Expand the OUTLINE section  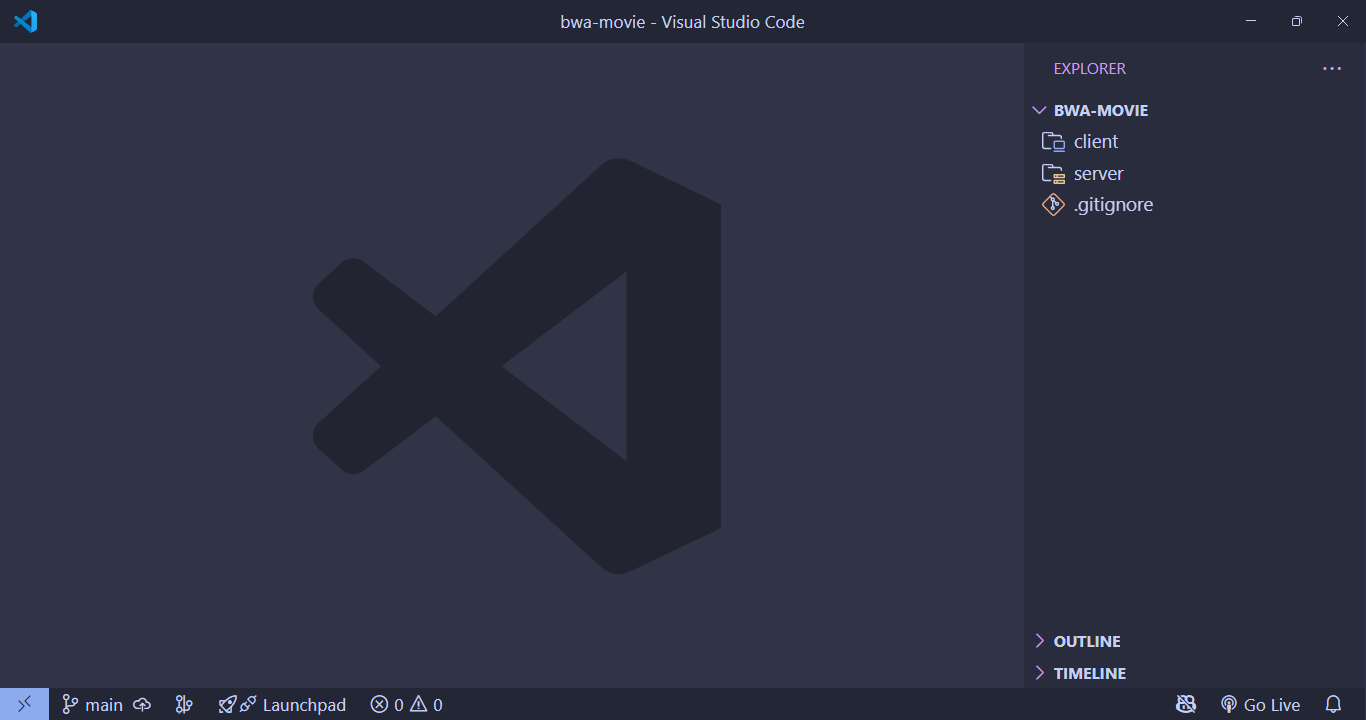click(1086, 641)
